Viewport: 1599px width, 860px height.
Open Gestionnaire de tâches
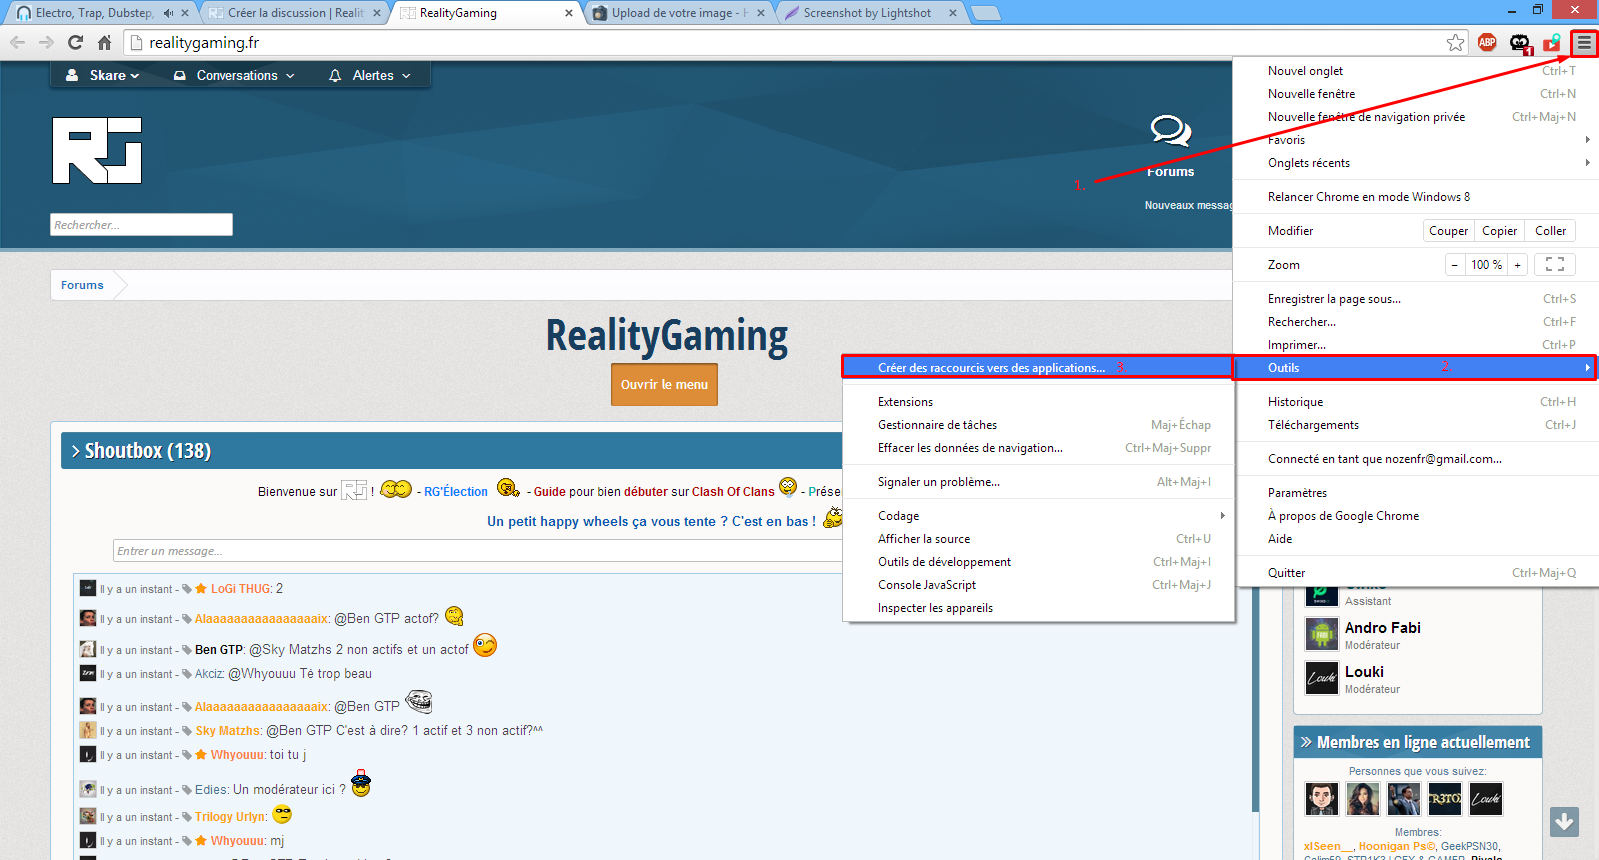click(x=1038, y=425)
